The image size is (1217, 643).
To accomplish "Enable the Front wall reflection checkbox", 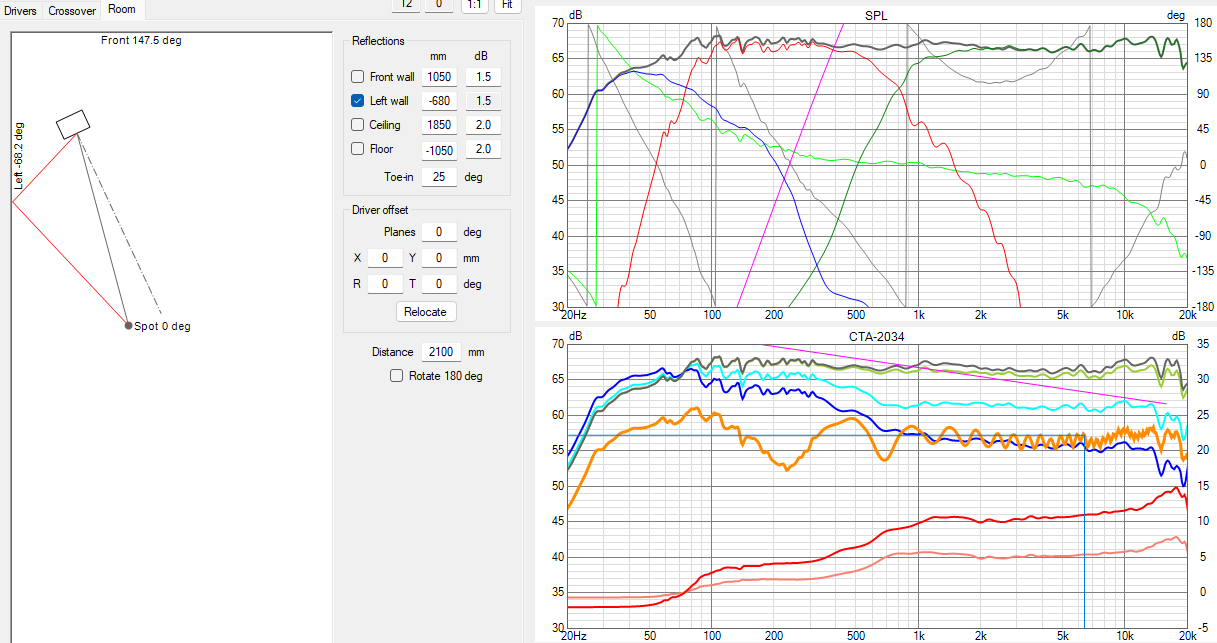I will point(358,77).
